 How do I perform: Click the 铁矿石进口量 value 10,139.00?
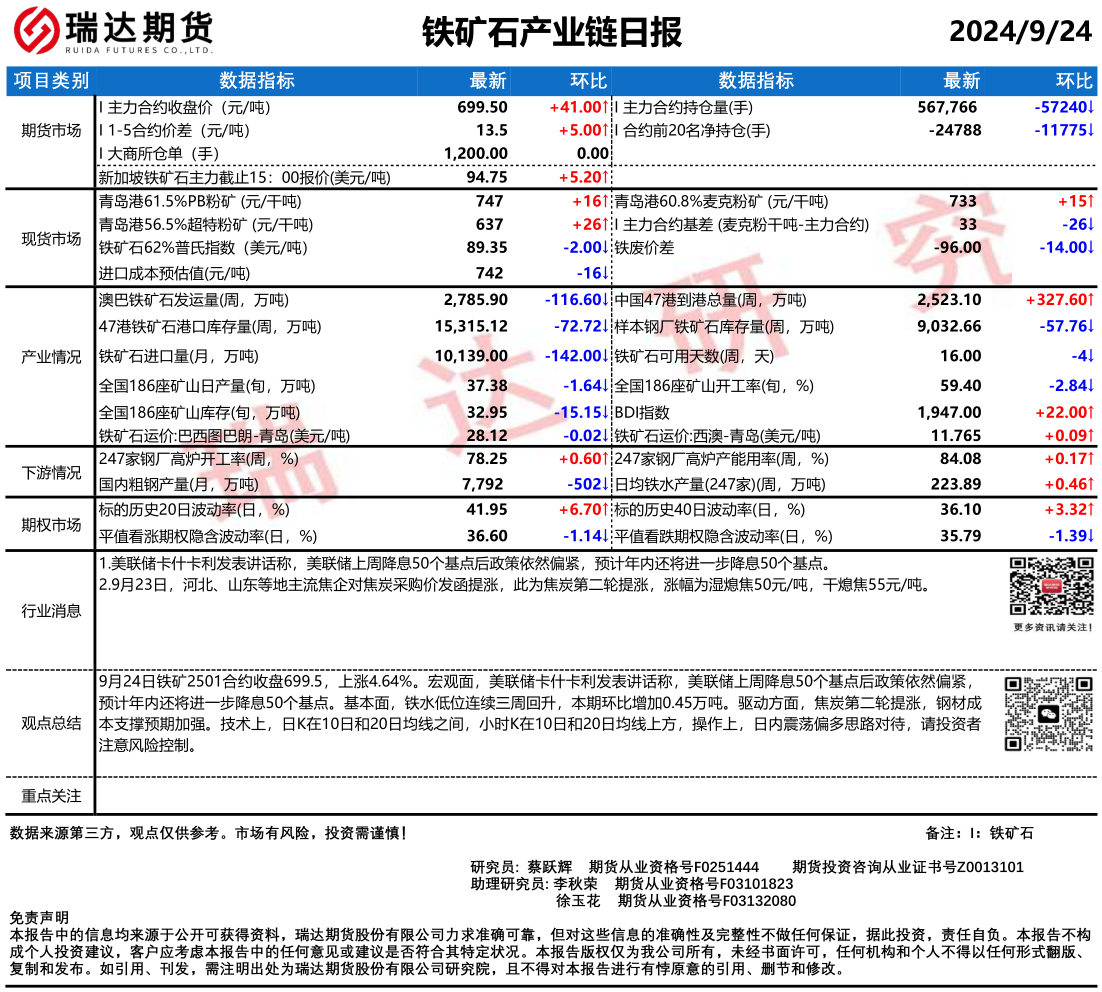[x=471, y=356]
